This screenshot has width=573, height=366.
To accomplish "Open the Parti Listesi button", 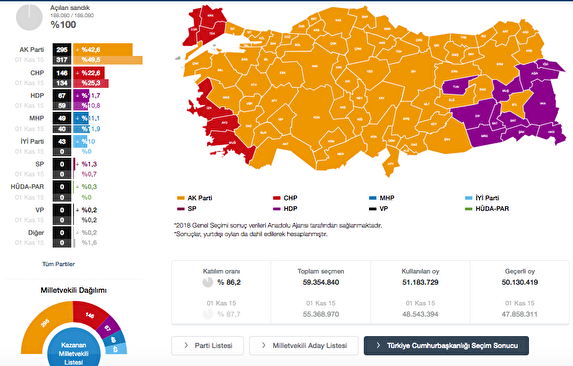I will (x=208, y=346).
